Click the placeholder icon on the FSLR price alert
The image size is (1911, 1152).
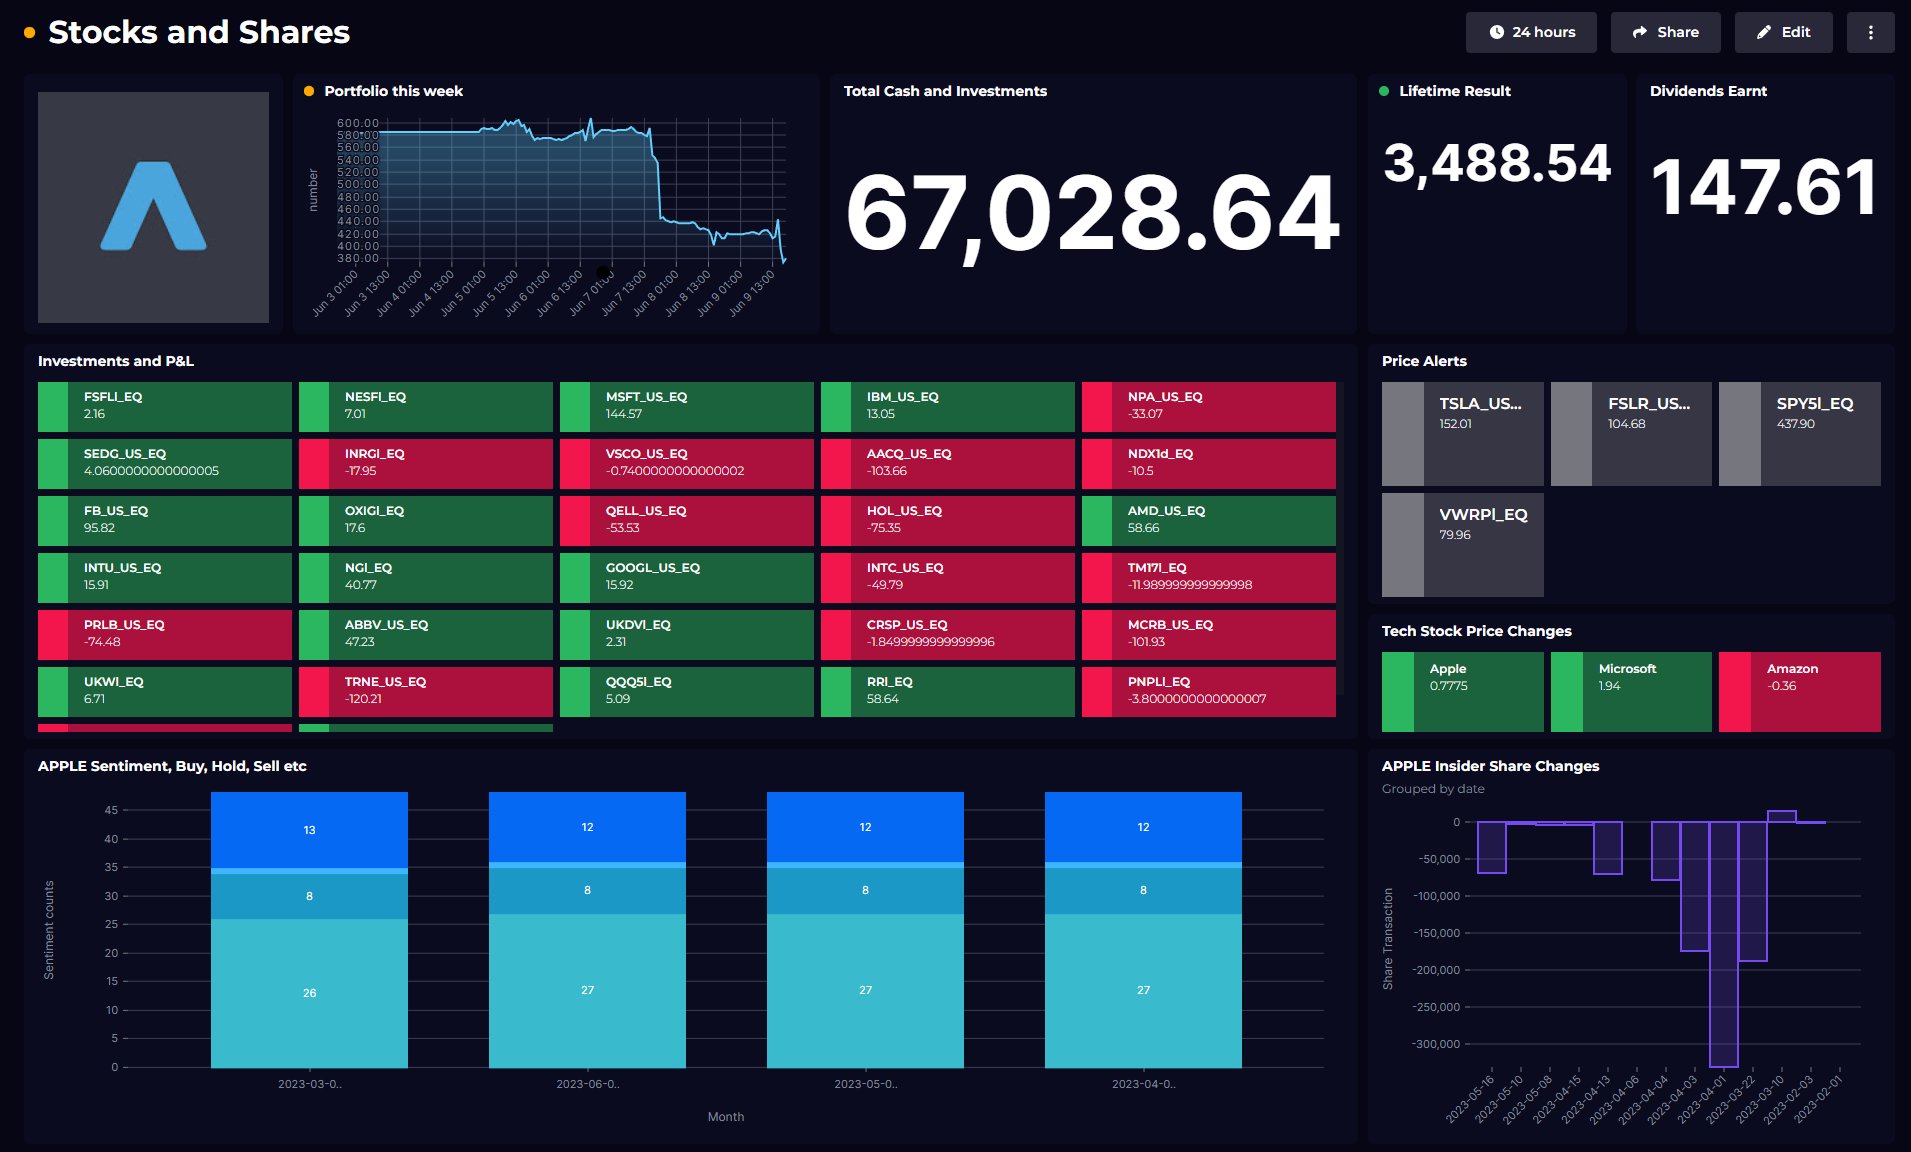(1571, 433)
